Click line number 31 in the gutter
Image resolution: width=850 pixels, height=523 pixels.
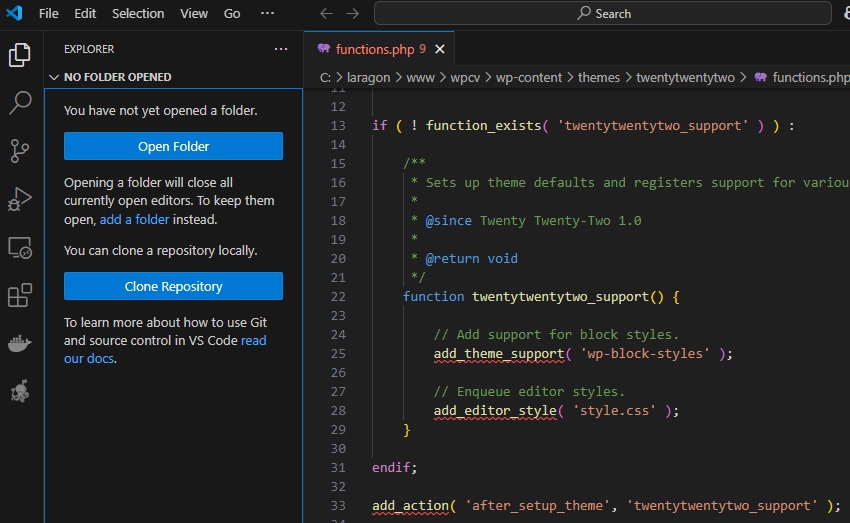pos(338,467)
